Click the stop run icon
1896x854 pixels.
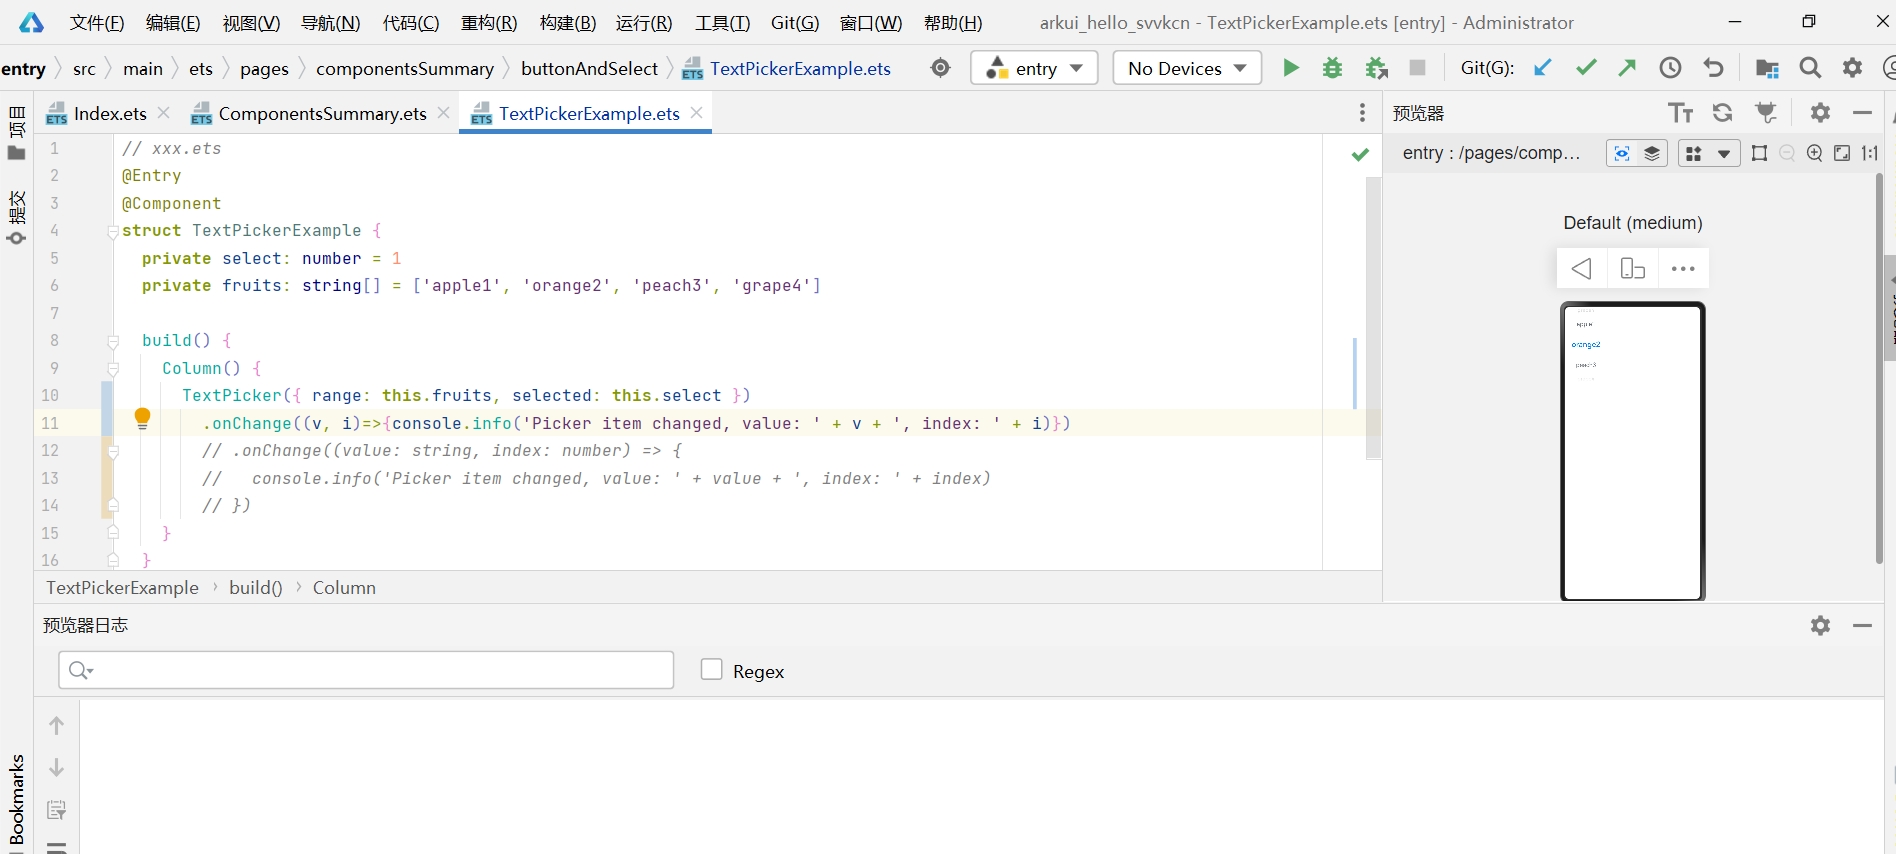1417,68
